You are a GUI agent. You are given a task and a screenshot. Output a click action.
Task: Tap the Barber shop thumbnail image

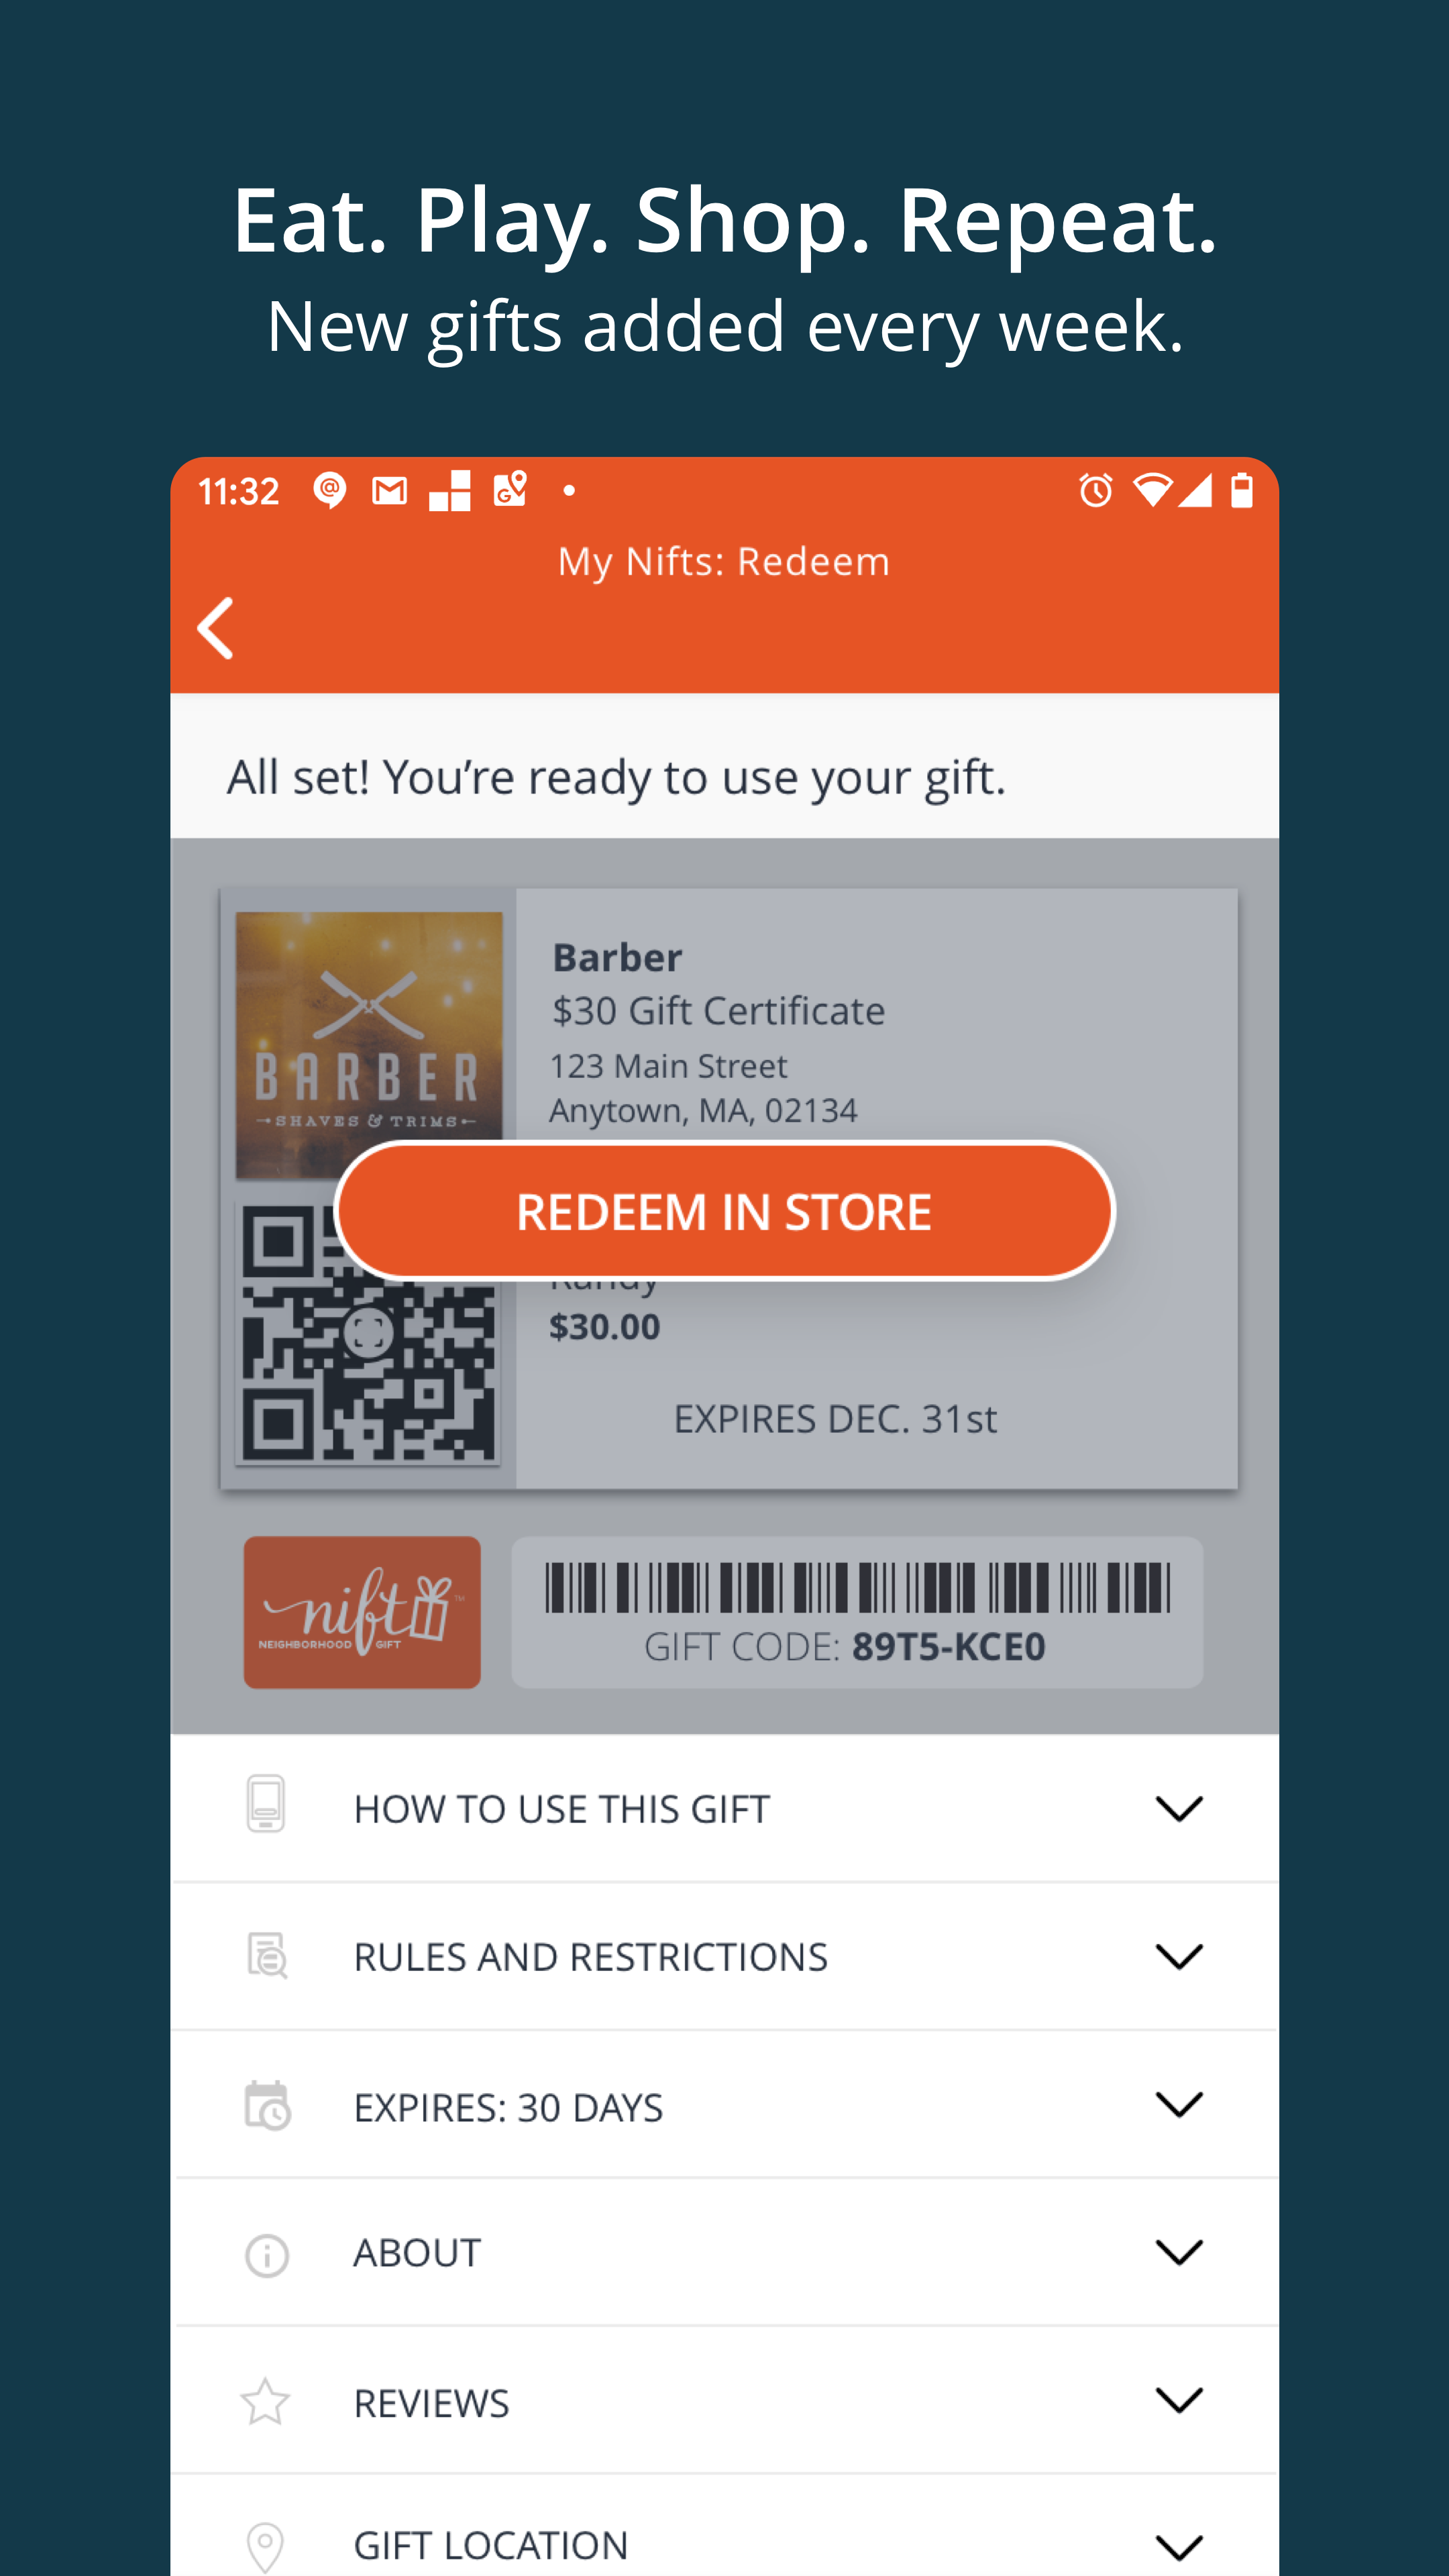pos(369,1044)
